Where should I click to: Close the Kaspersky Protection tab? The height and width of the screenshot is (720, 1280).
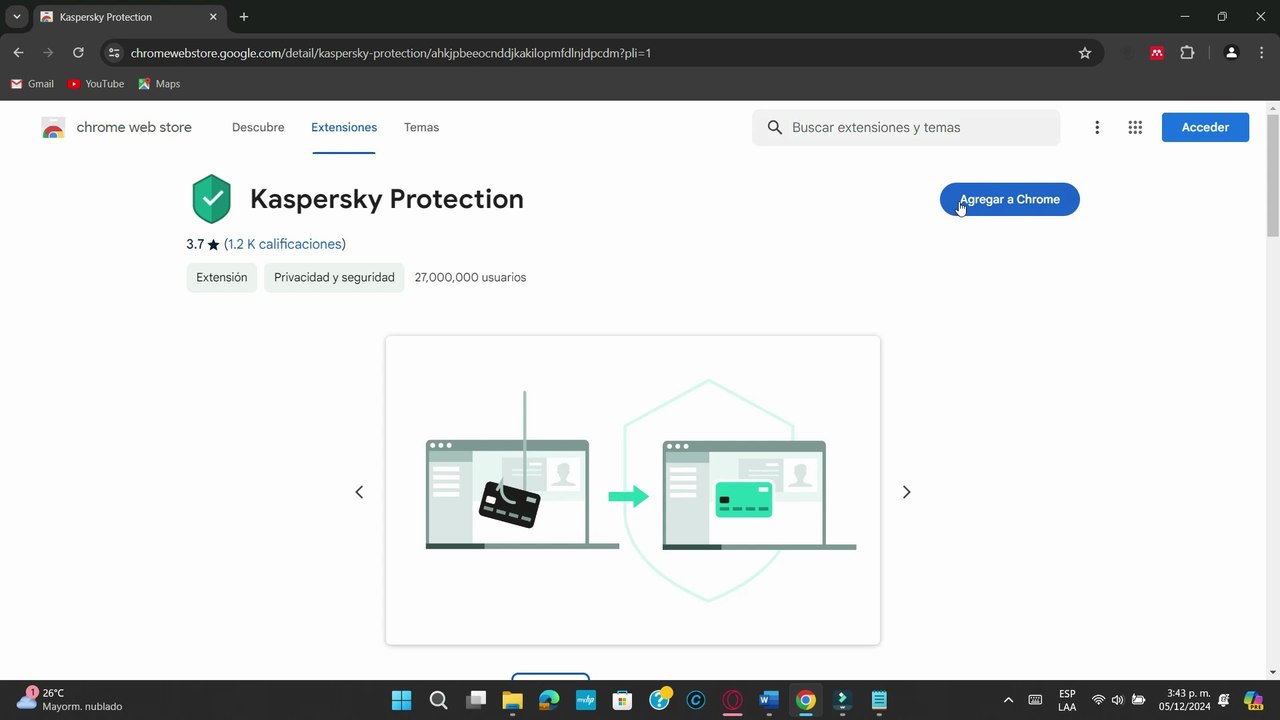pyautogui.click(x=213, y=17)
